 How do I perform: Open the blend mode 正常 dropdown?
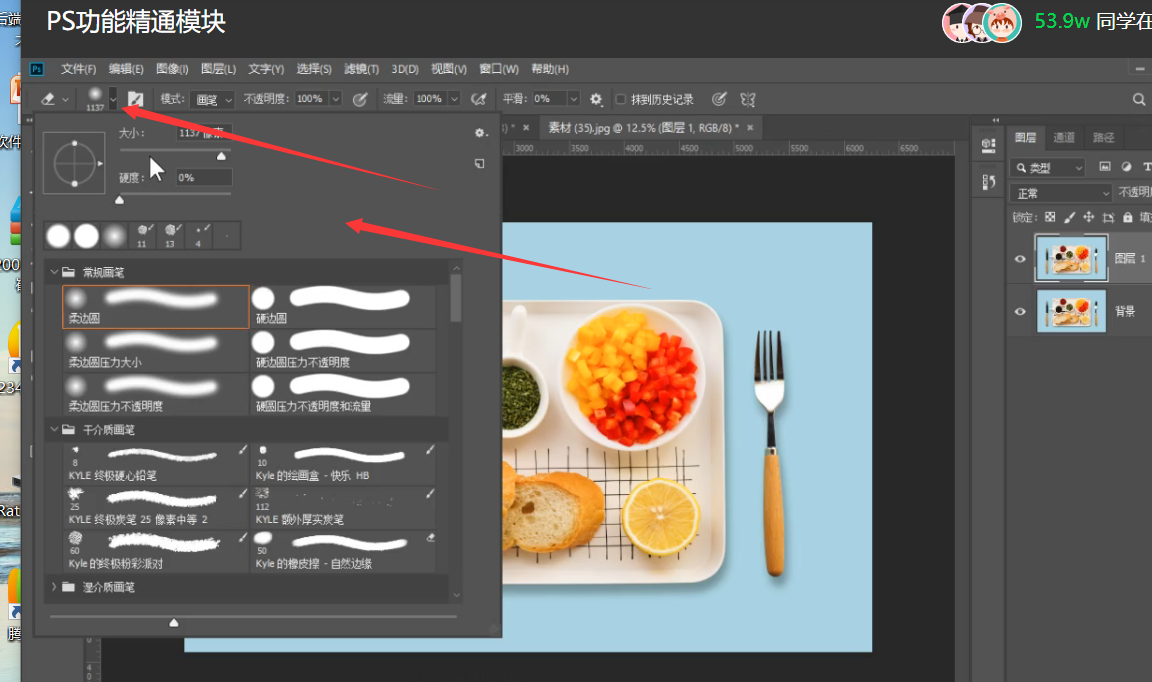tap(1061, 193)
